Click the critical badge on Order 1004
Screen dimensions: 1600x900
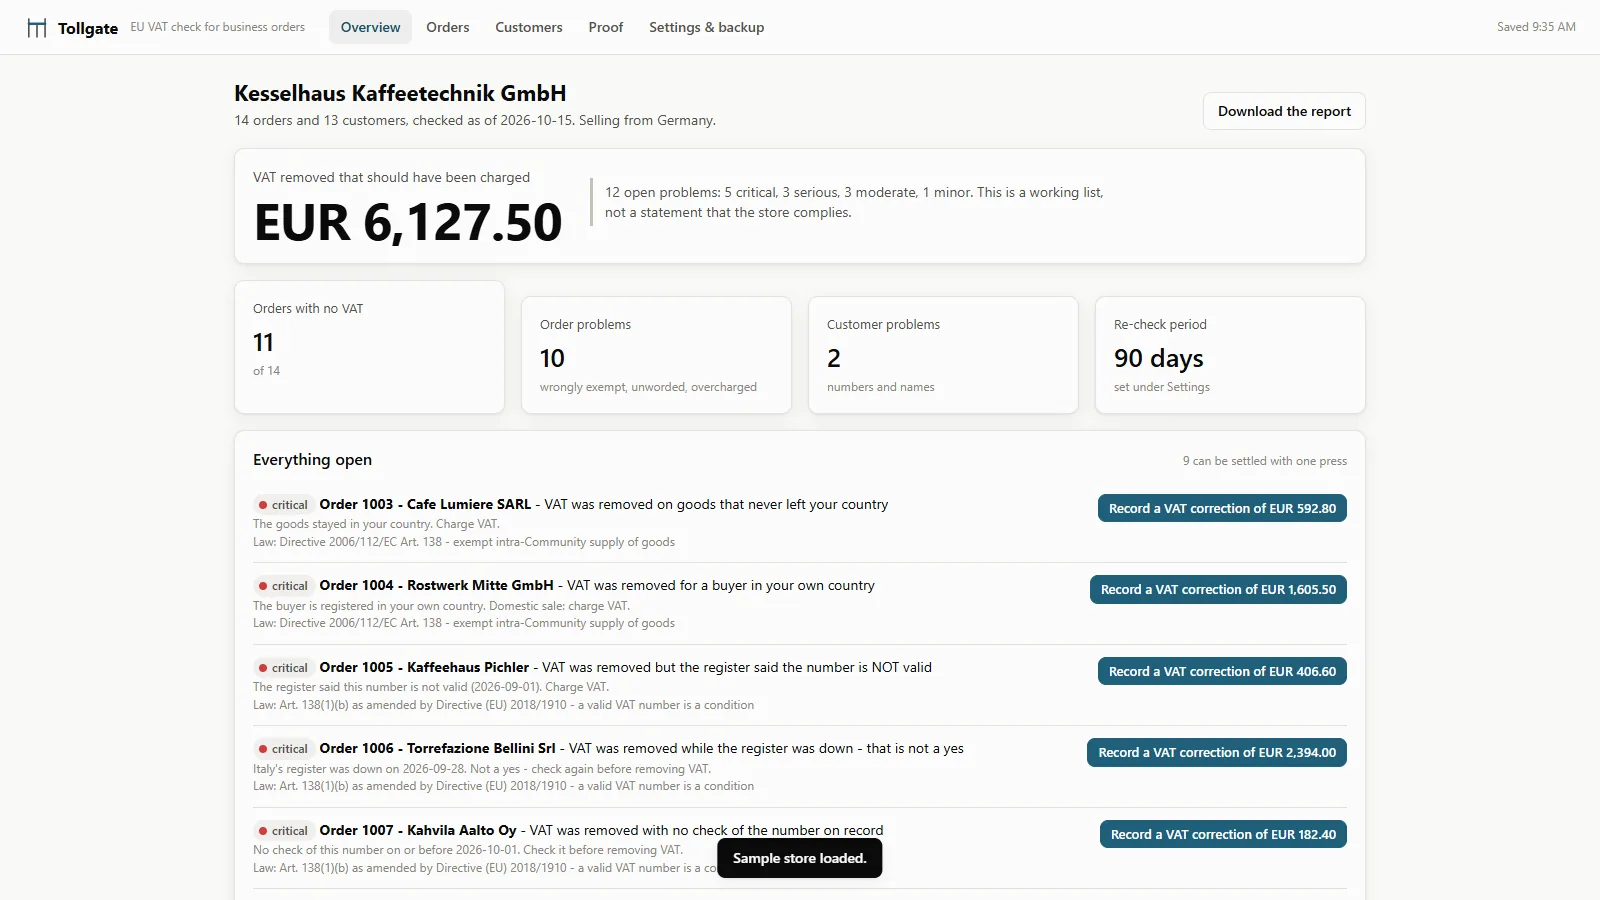283,586
